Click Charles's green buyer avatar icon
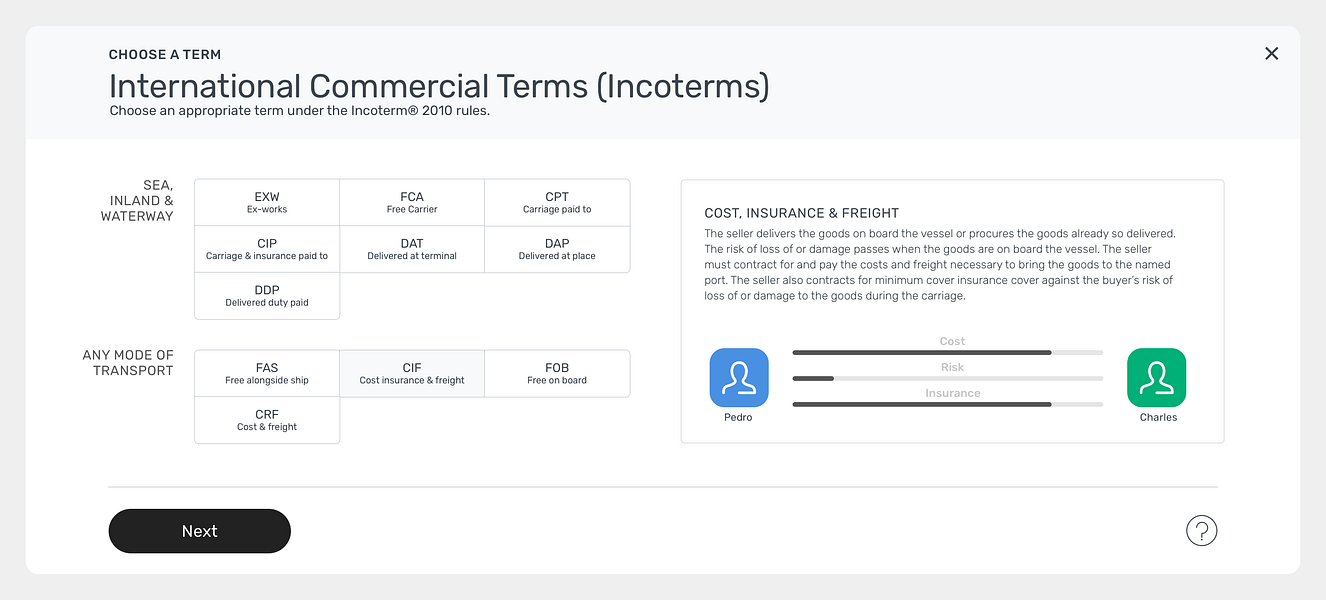1326x600 pixels. [1156, 377]
